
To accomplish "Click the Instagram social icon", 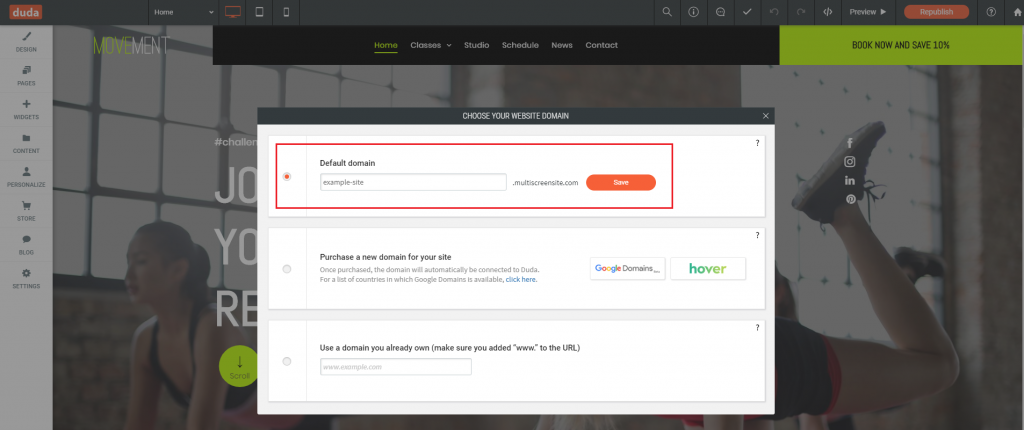I will tap(850, 161).
